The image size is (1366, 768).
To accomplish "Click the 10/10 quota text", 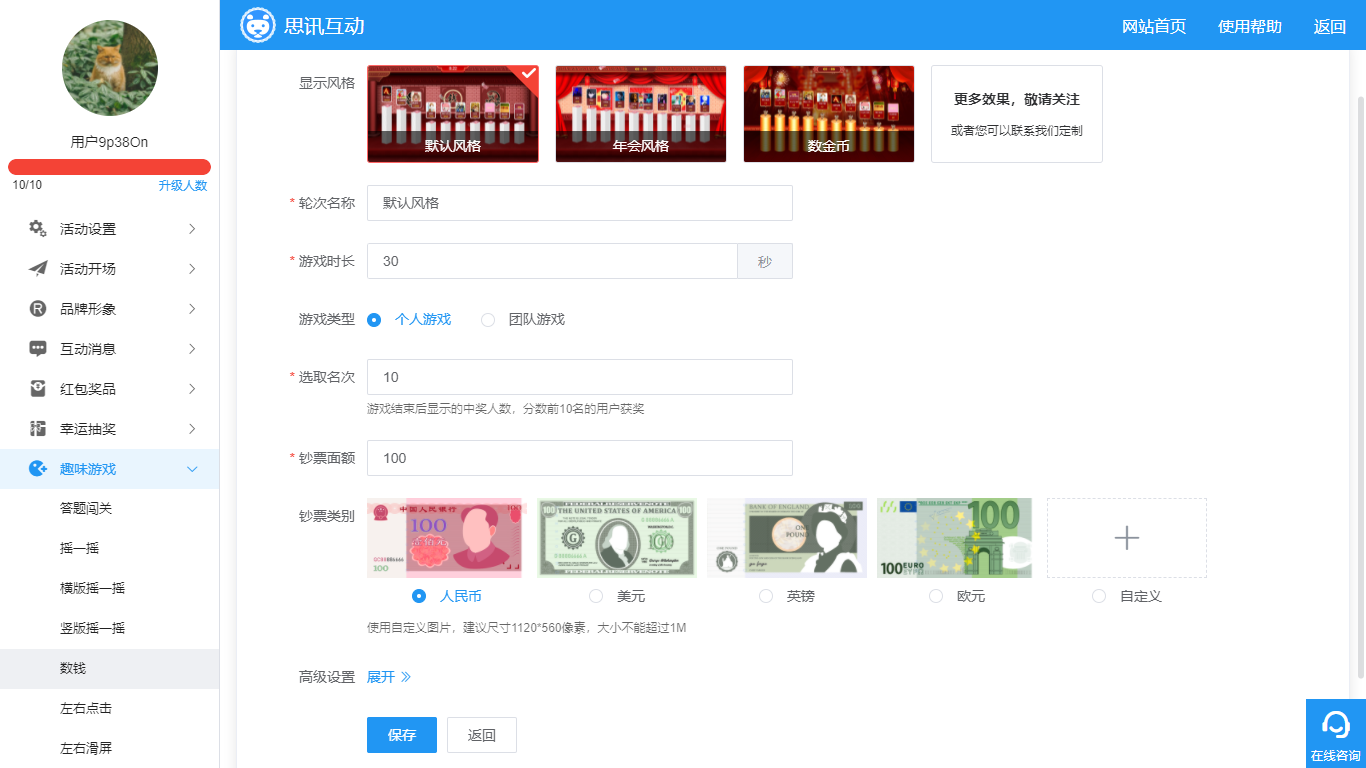I will click(27, 185).
